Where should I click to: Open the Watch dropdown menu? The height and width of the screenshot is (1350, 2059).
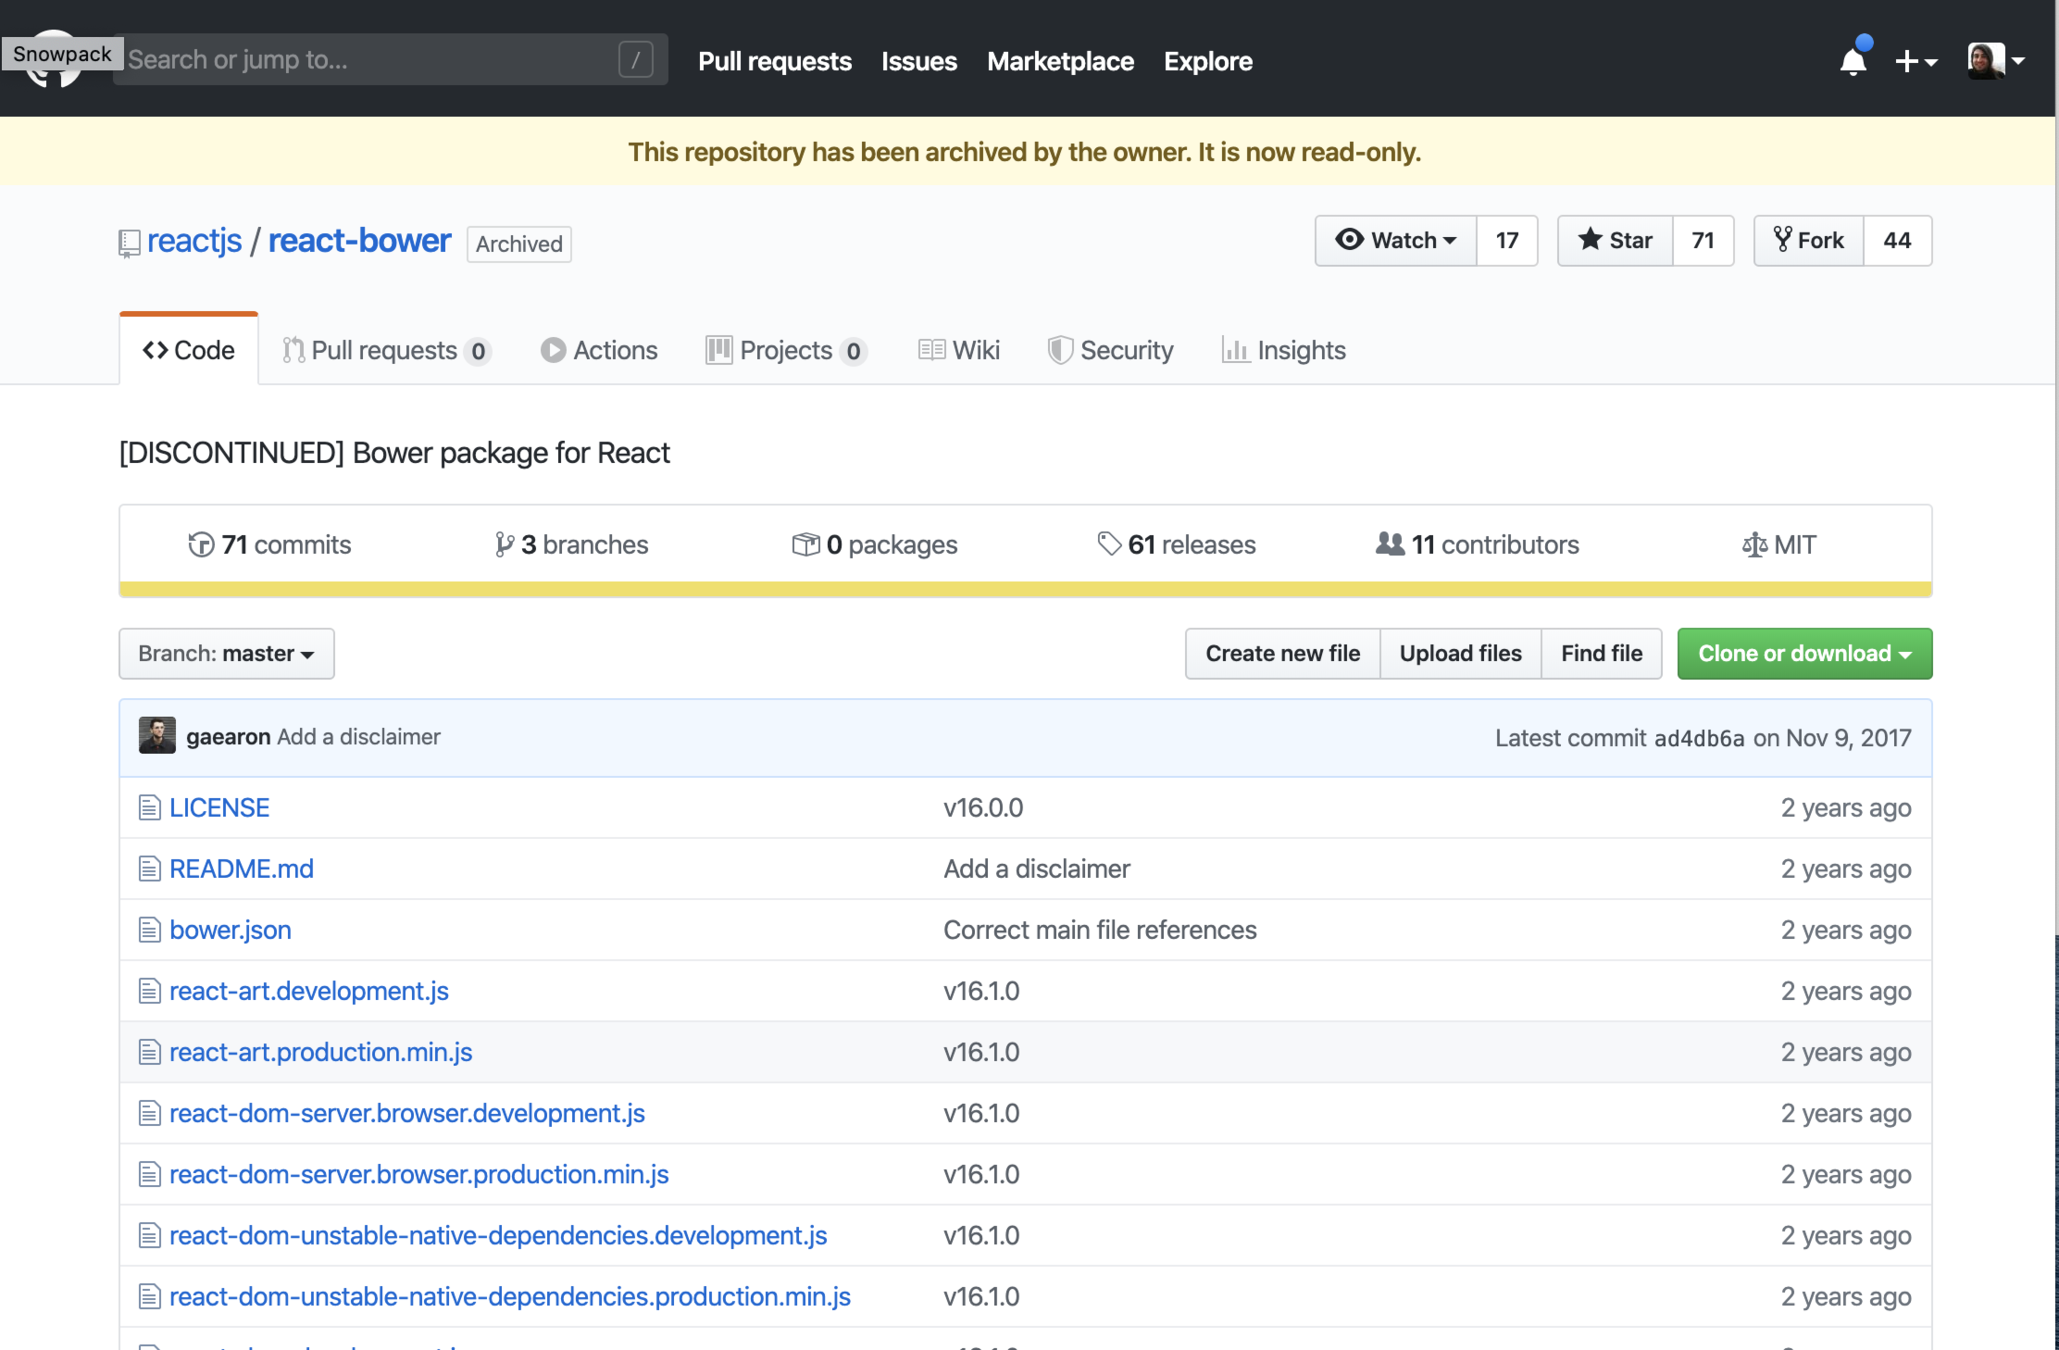[x=1396, y=240]
